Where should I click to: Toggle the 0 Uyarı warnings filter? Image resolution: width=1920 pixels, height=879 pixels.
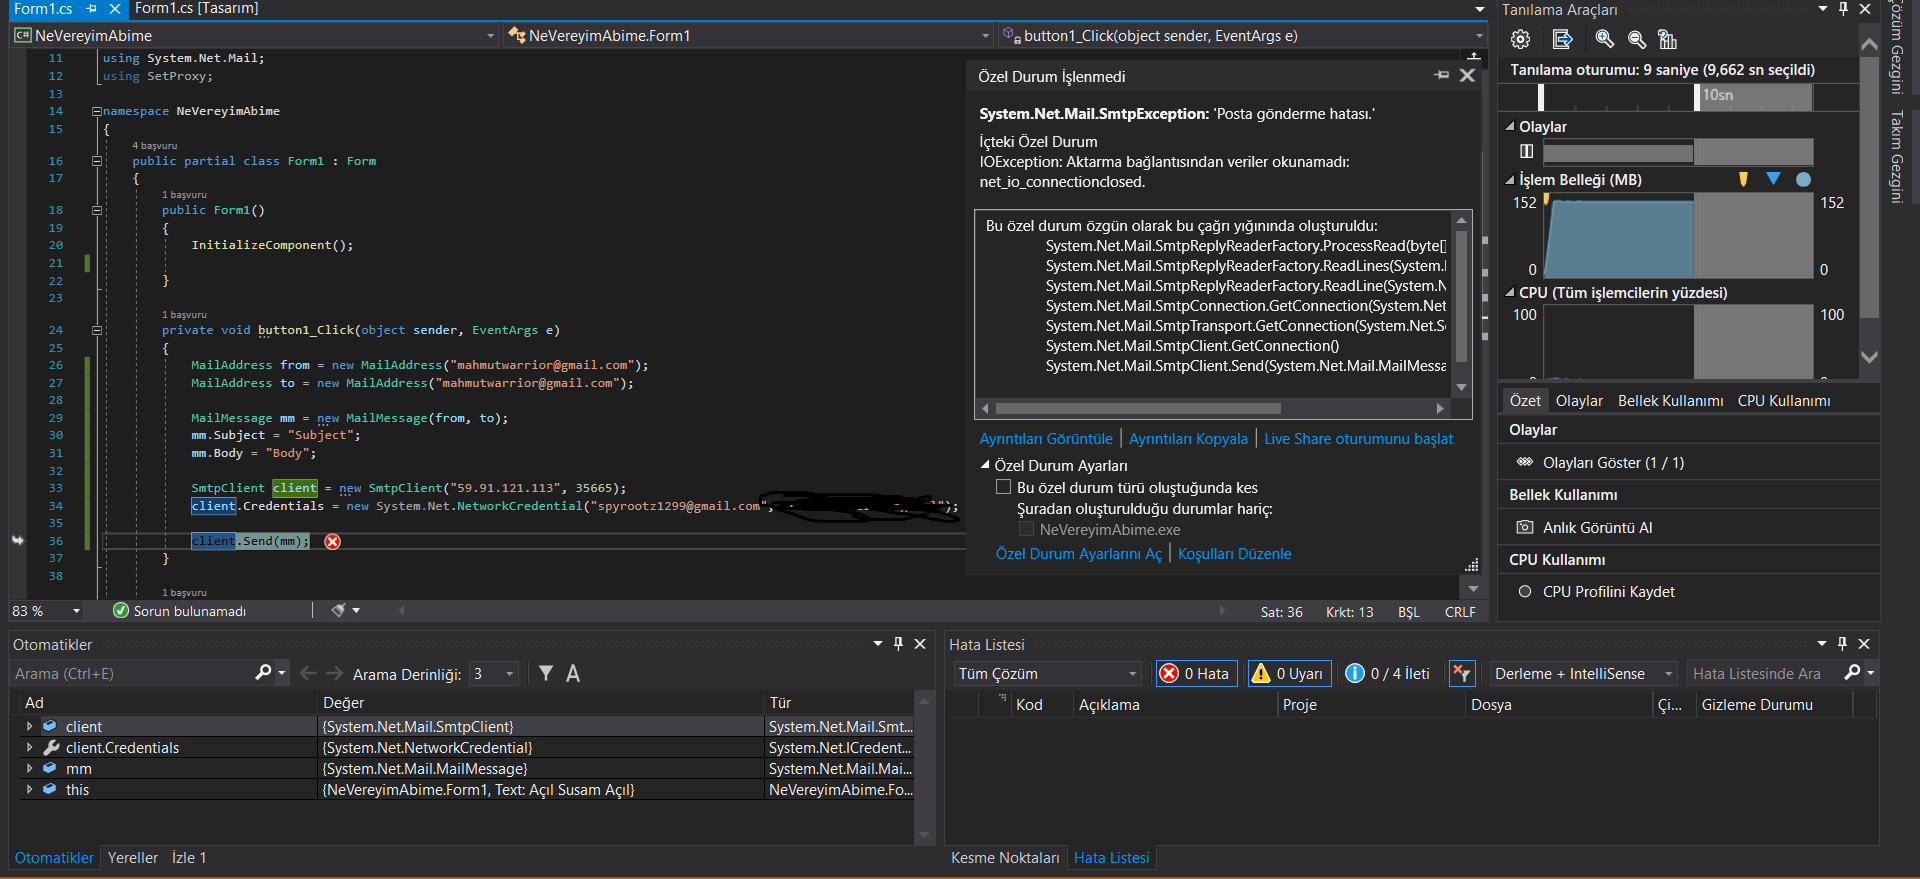[x=1289, y=673]
